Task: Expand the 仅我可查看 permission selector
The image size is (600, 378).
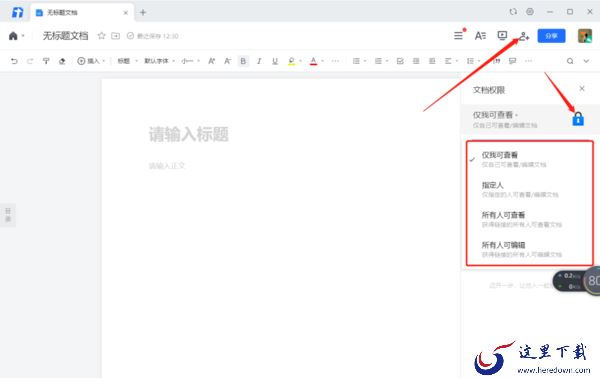Action: (496, 115)
